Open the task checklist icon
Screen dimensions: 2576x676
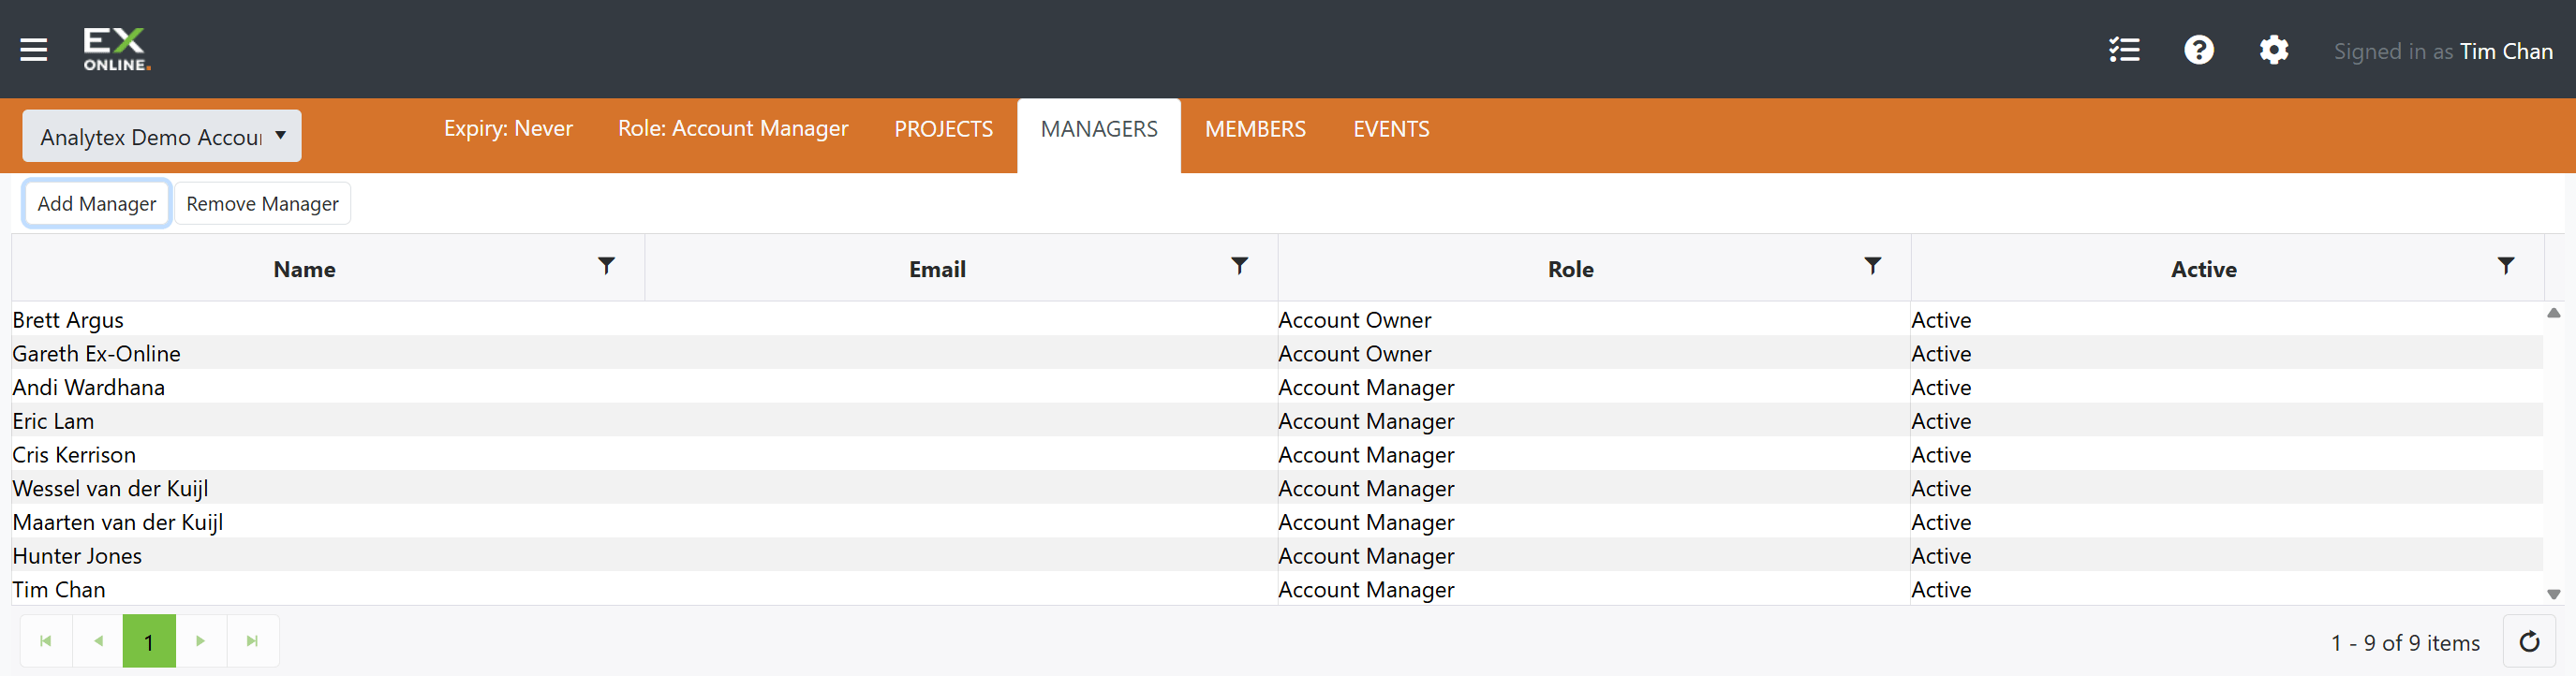(2124, 50)
